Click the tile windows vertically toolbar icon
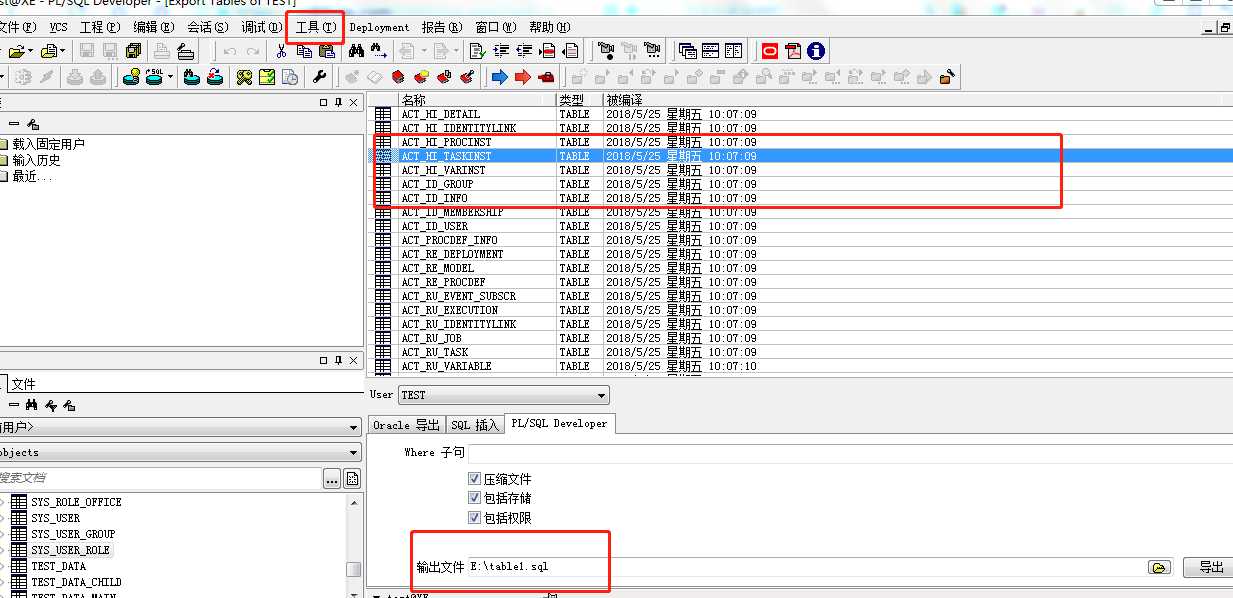The height and width of the screenshot is (598, 1233). [734, 50]
